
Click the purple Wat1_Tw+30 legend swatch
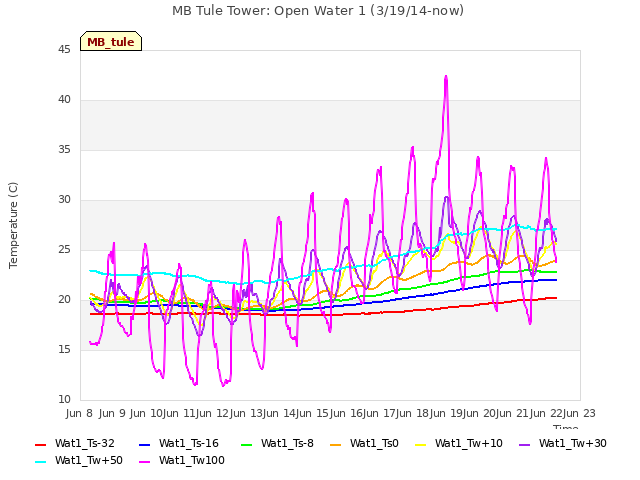[524, 444]
